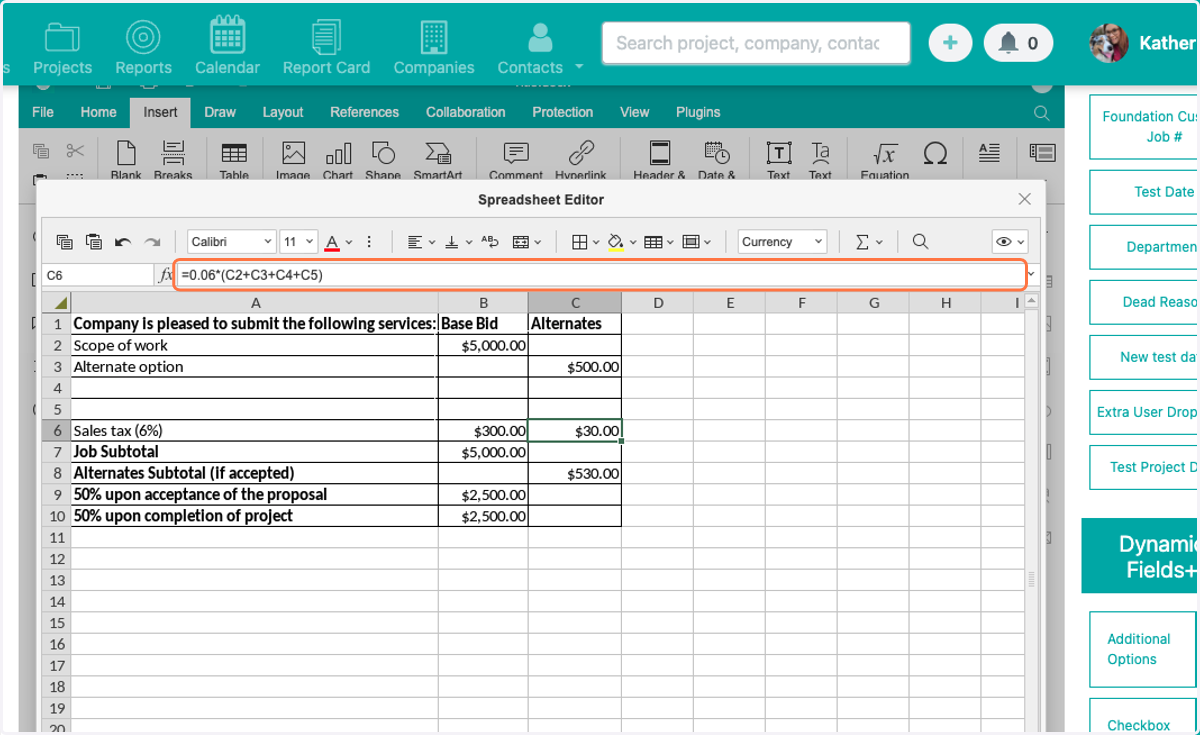The height and width of the screenshot is (735, 1200).
Task: Open the font size 11 dropdown
Action: [x=299, y=242]
